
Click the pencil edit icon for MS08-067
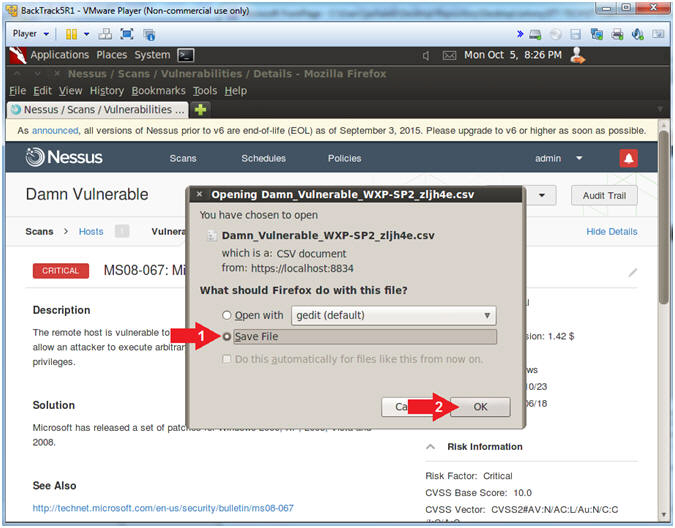click(632, 272)
